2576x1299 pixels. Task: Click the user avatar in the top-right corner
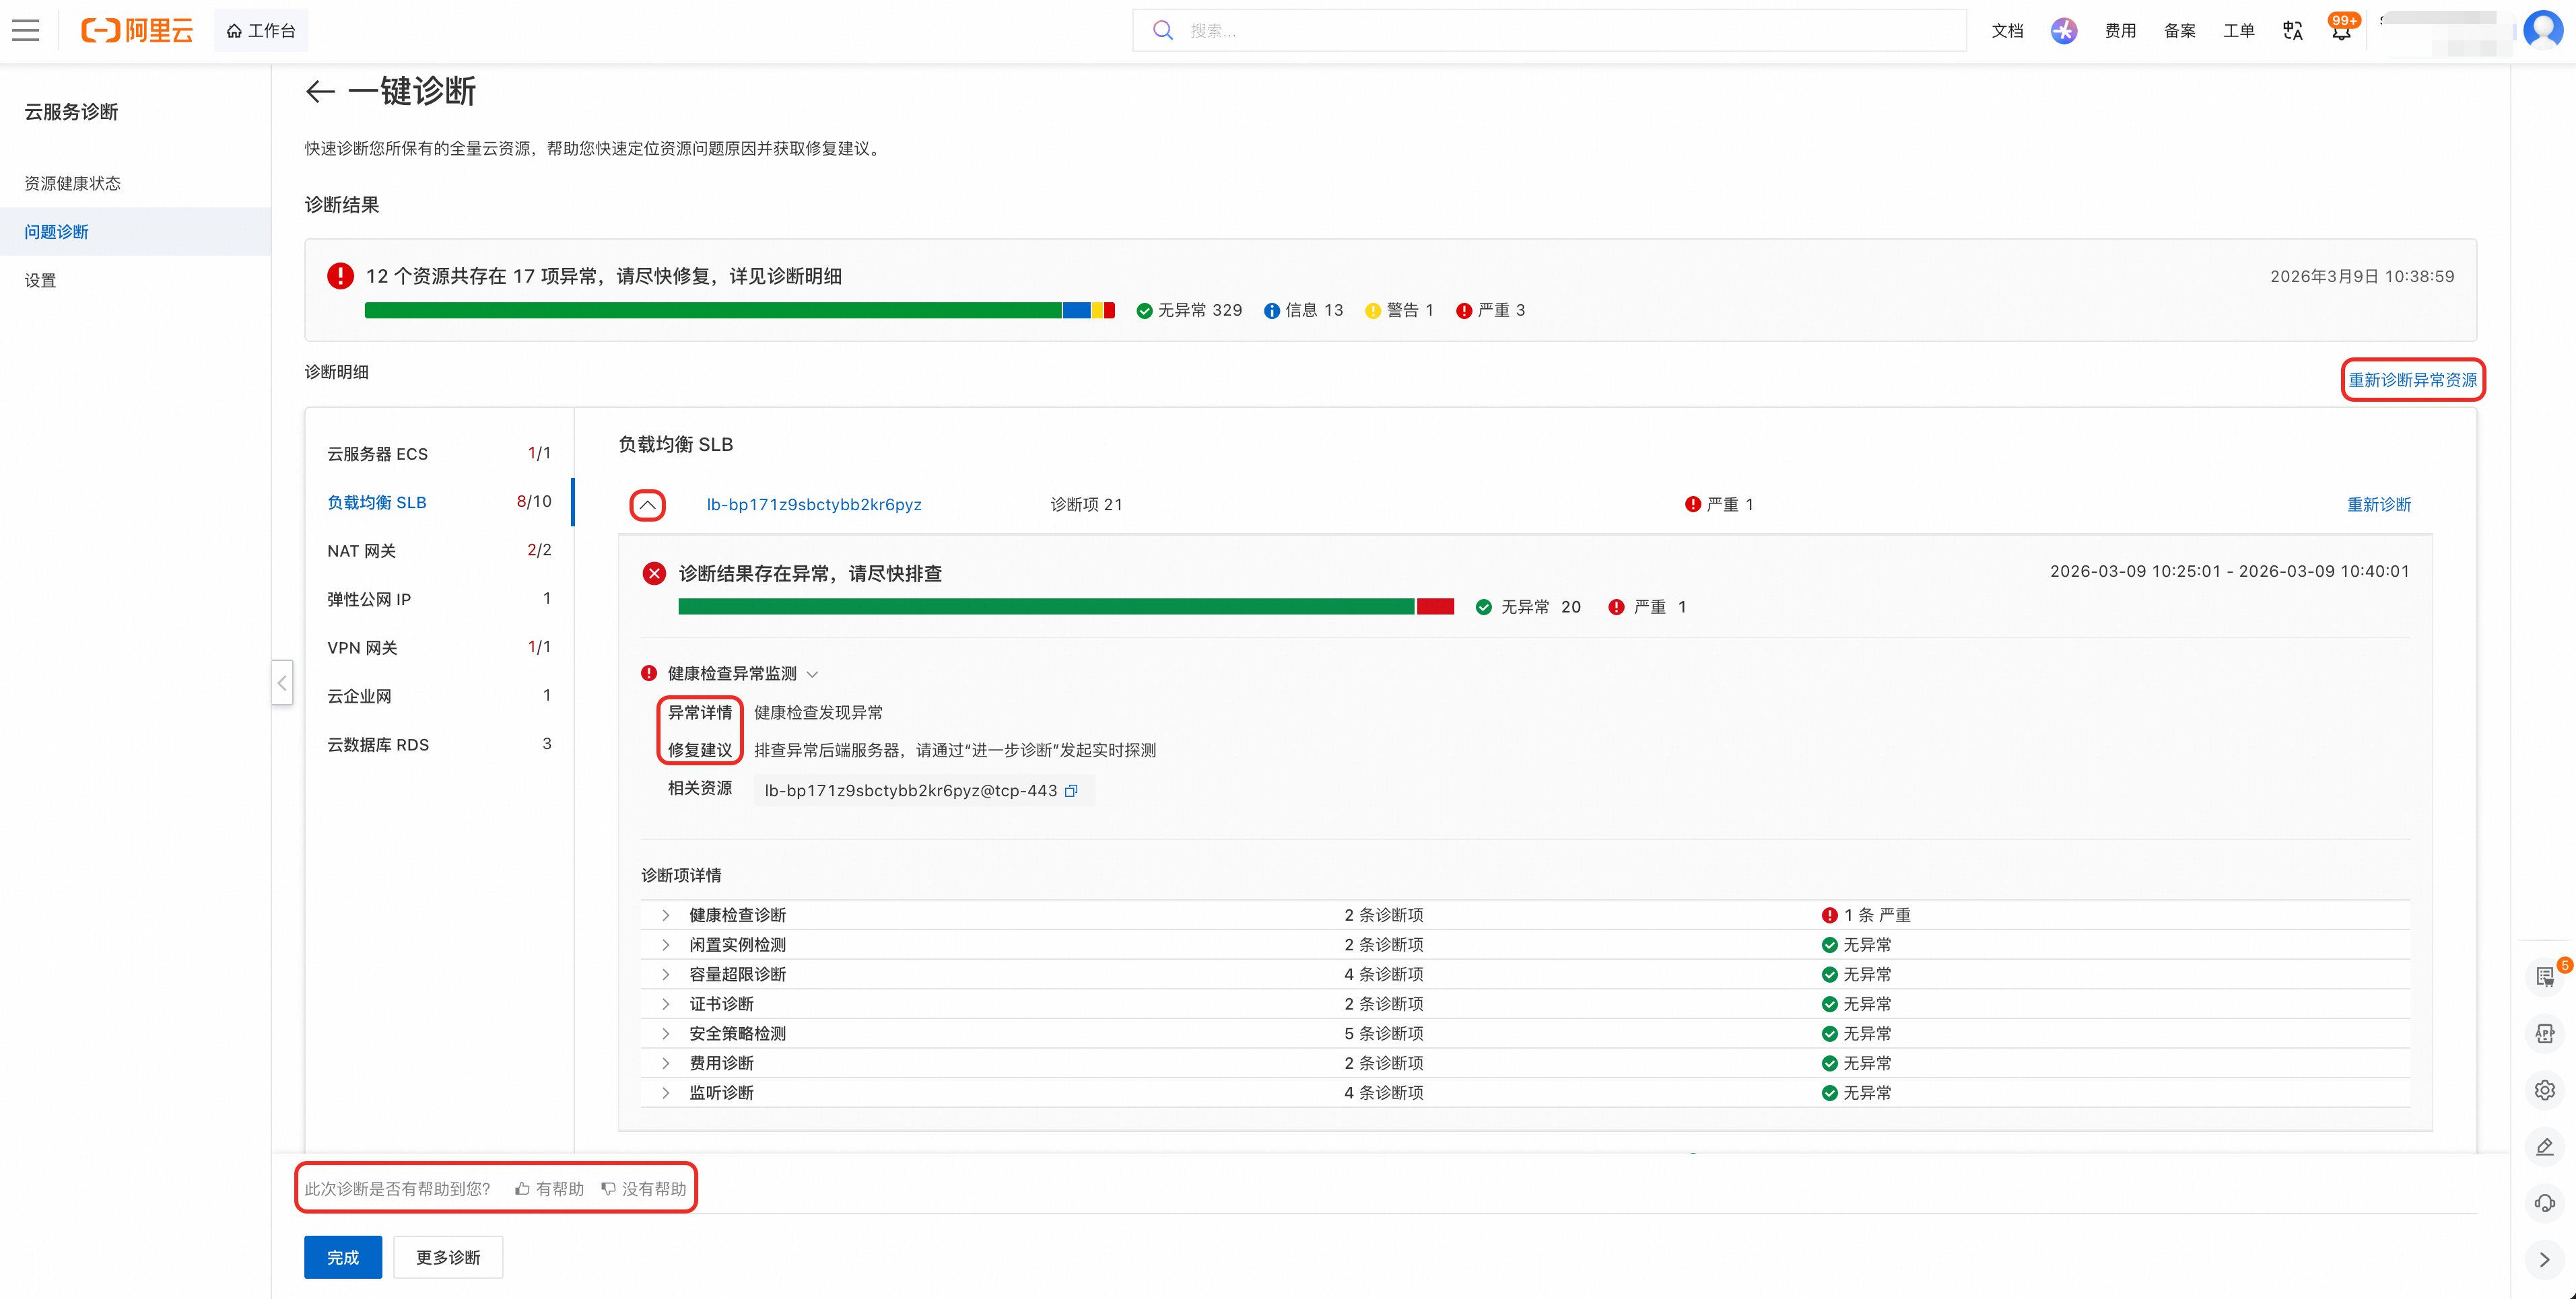[x=2543, y=30]
